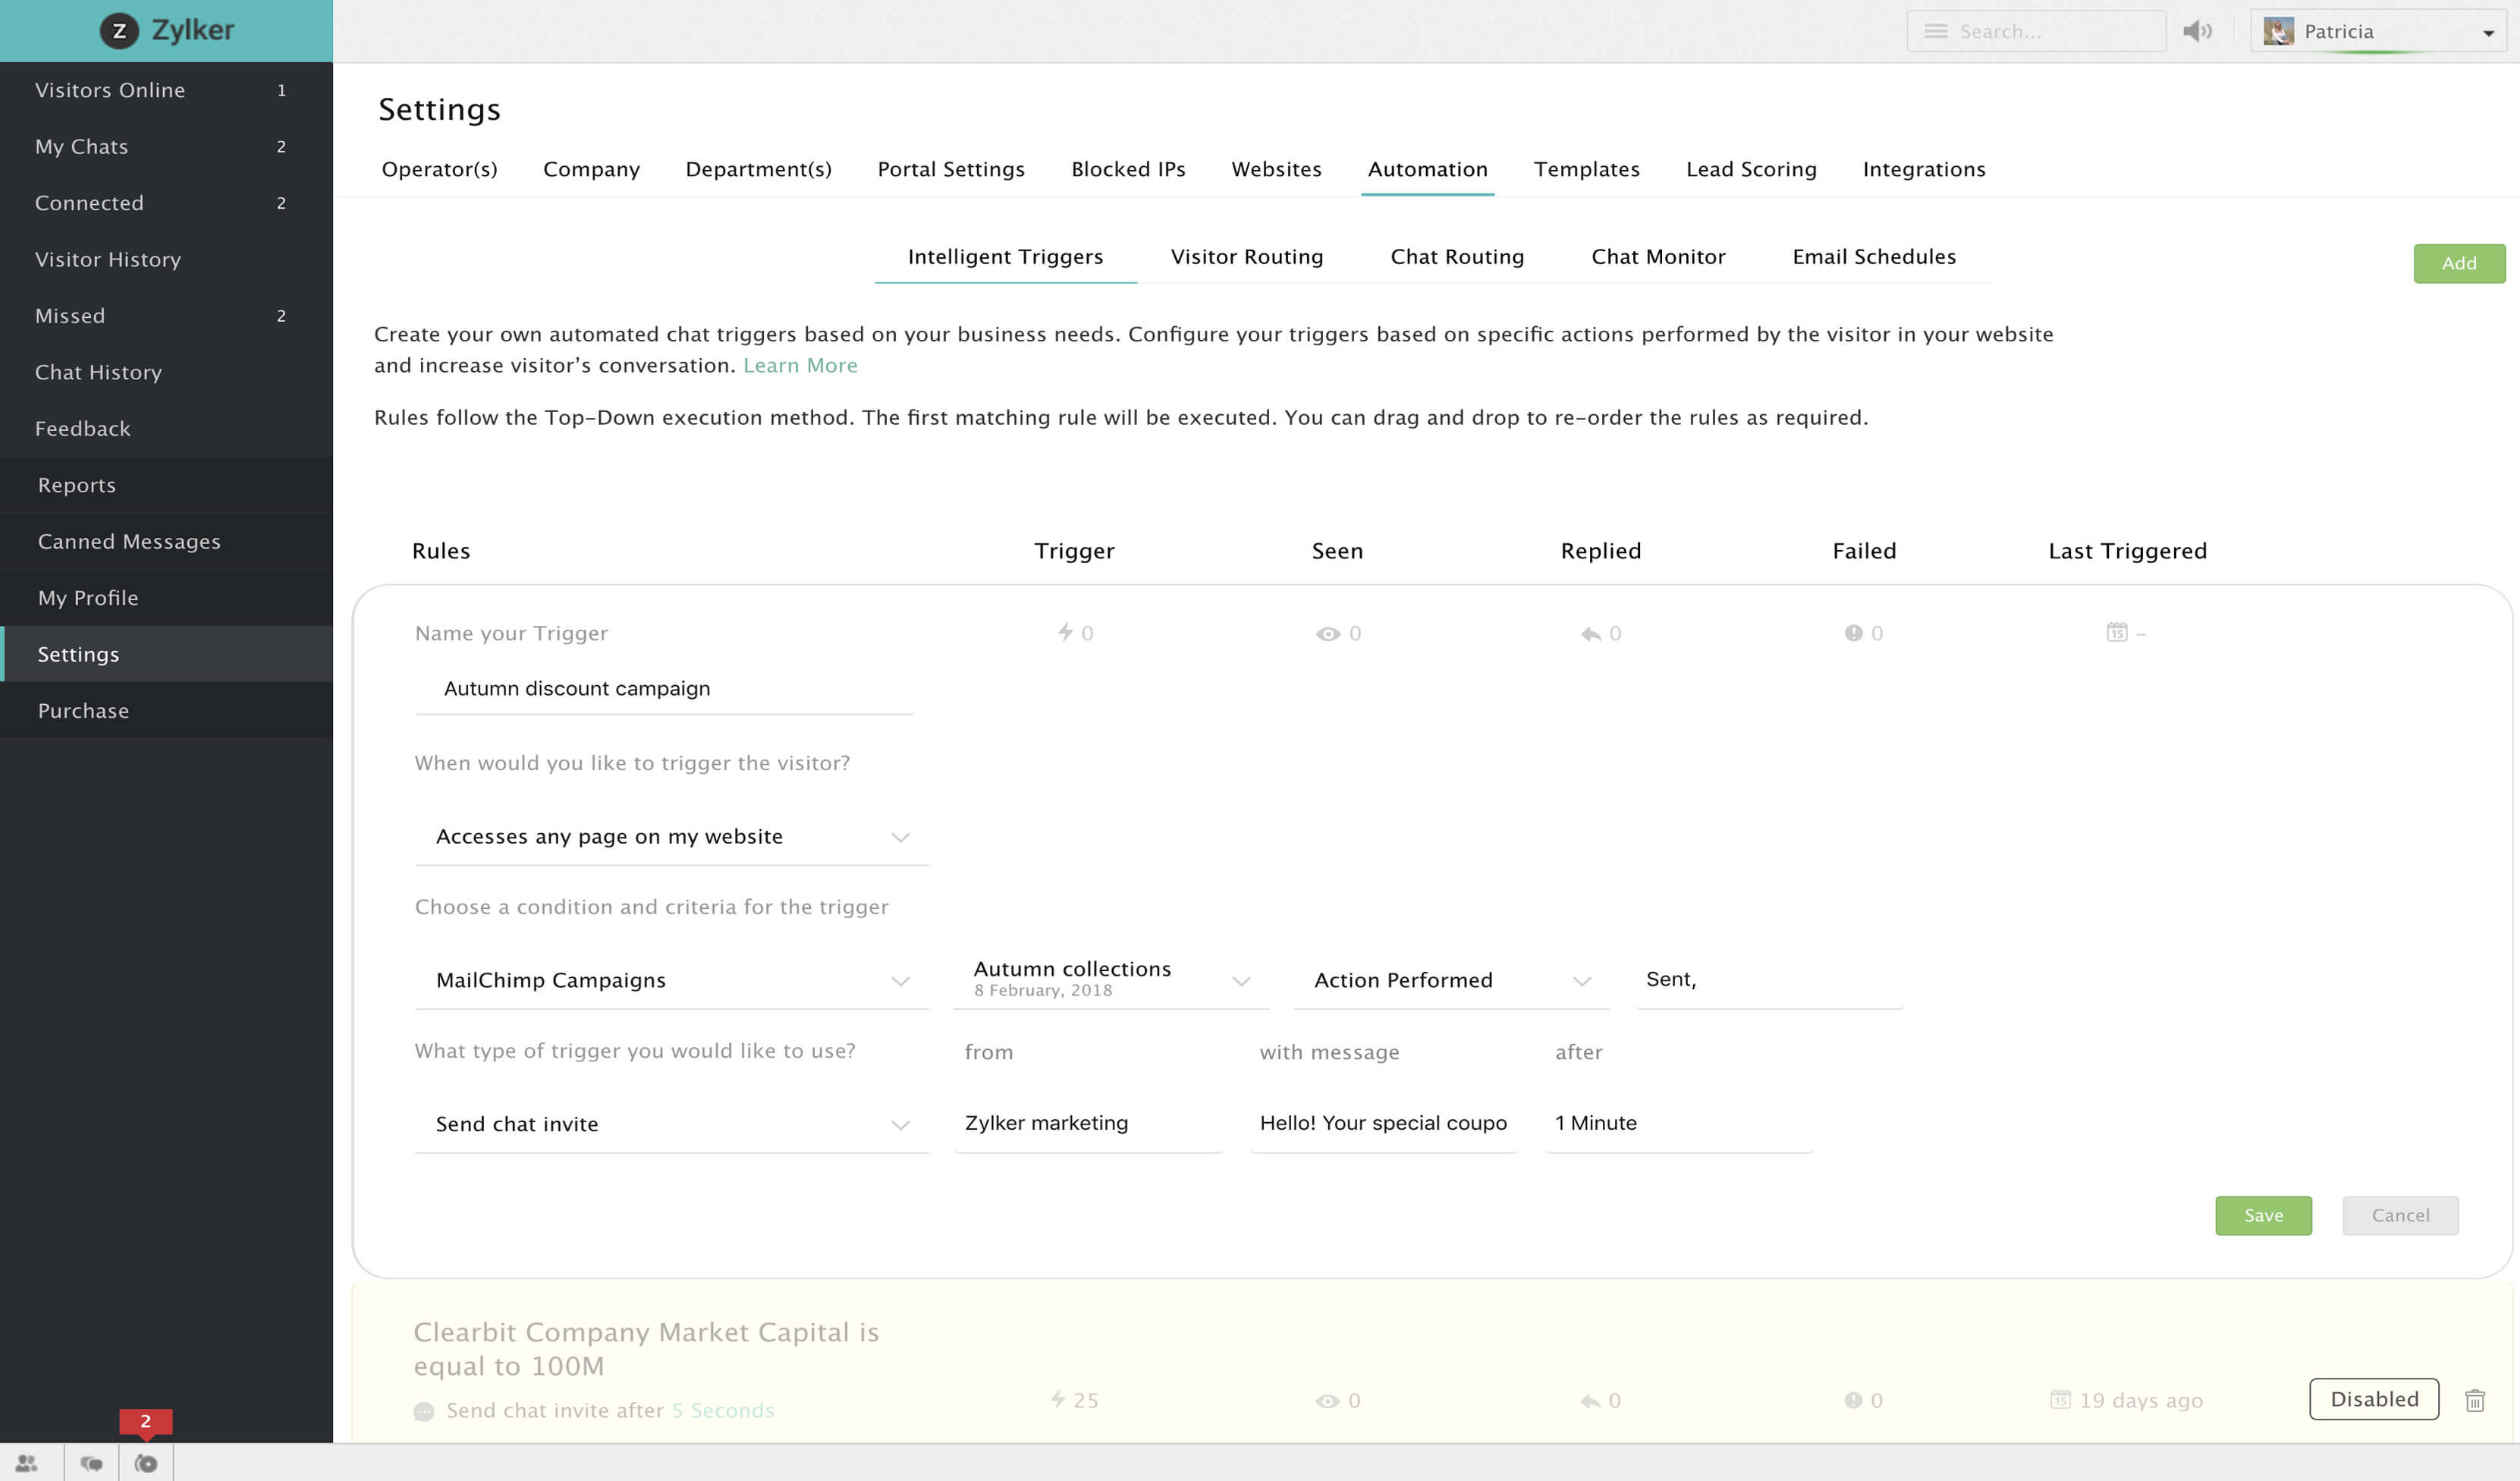The width and height of the screenshot is (2520, 1481).
Task: Open the Email Schedules sub-tab
Action: pyautogui.click(x=1874, y=257)
